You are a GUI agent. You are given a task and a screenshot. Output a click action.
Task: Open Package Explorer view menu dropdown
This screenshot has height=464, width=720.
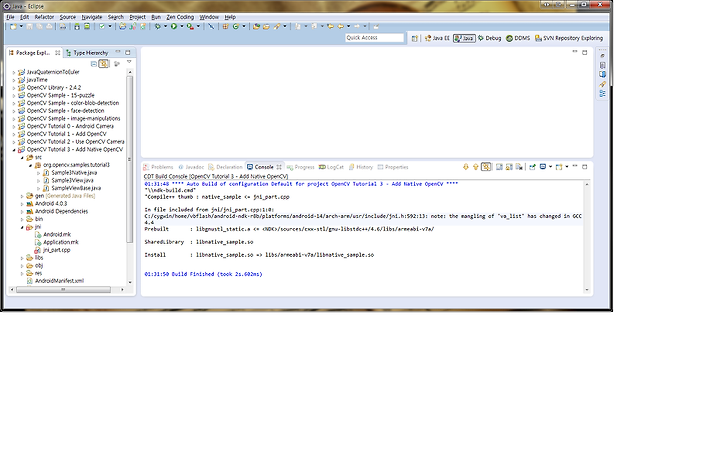129,62
